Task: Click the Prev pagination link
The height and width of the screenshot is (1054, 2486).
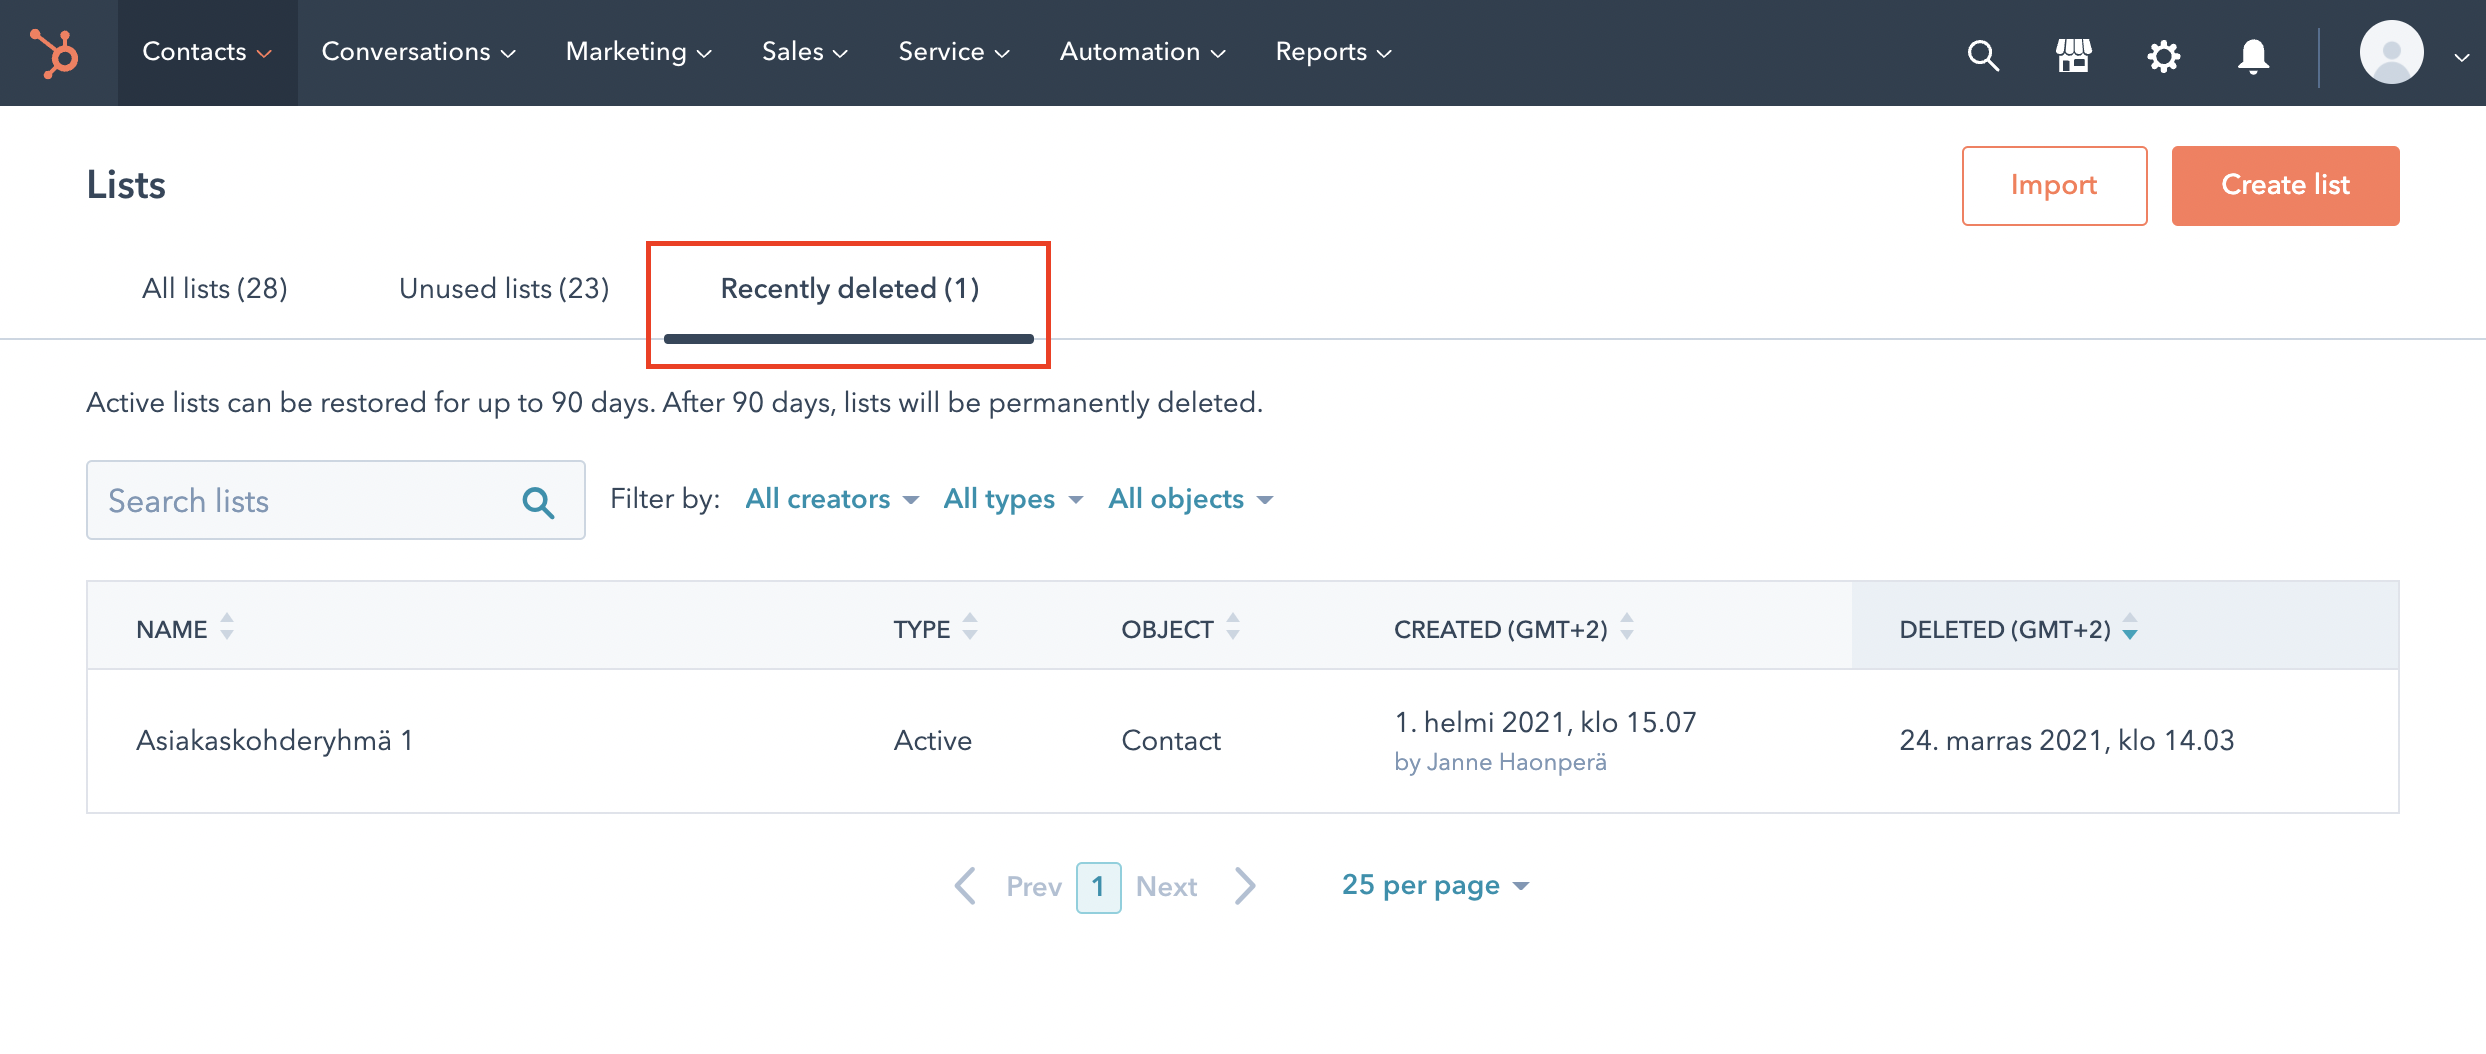Action: click(x=1034, y=886)
